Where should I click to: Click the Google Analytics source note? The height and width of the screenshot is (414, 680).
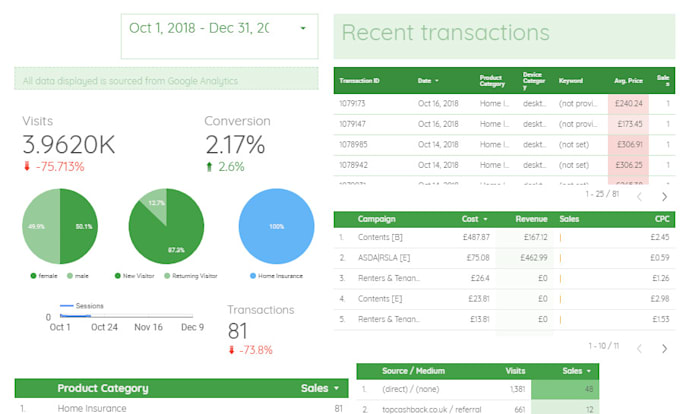point(130,81)
